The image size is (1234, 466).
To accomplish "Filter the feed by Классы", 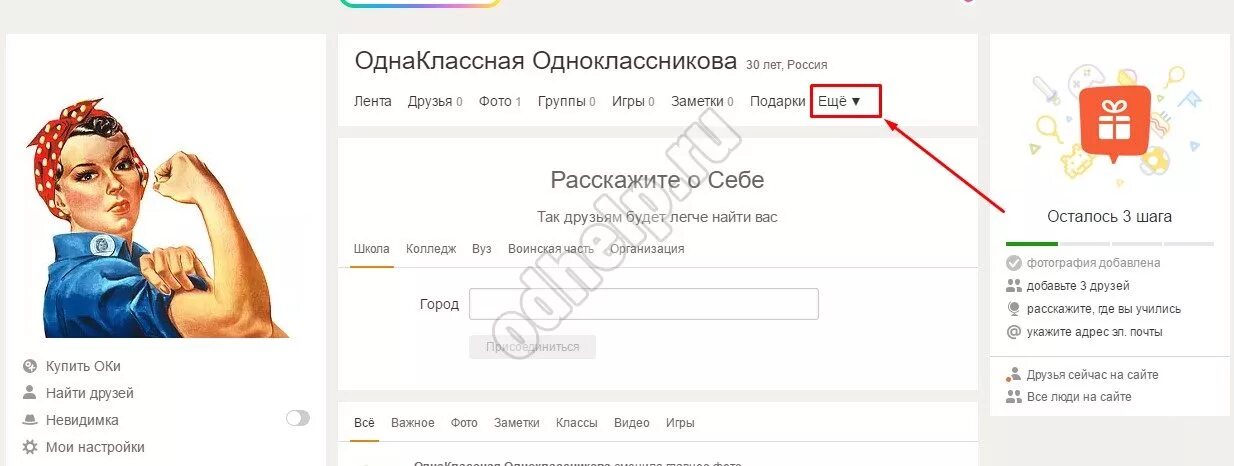I will pyautogui.click(x=577, y=423).
